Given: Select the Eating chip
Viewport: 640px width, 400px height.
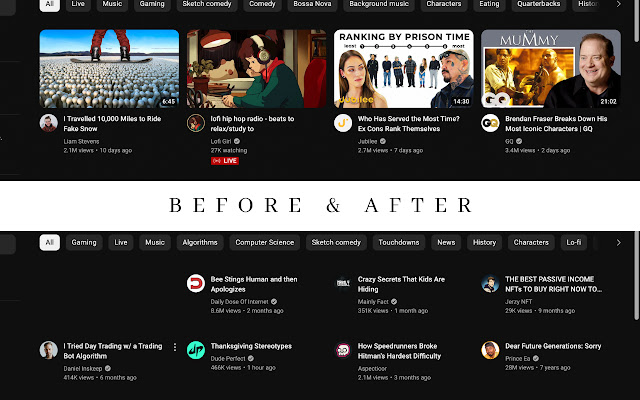Looking at the screenshot, I should 489,4.
